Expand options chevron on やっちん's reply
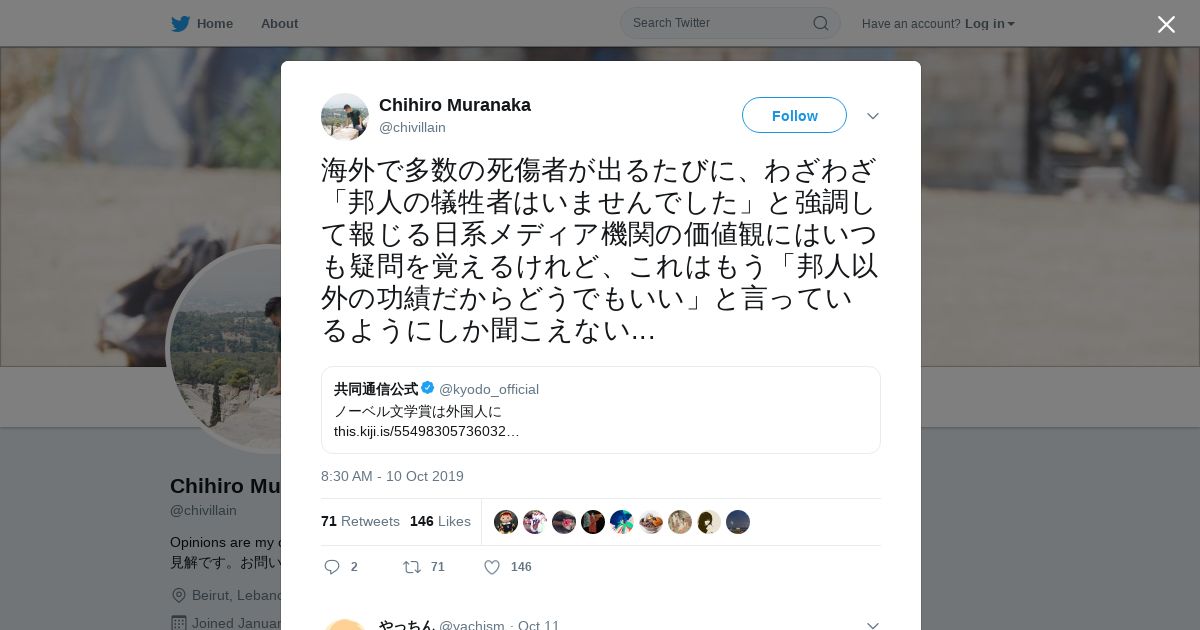The image size is (1200, 630). (872, 625)
